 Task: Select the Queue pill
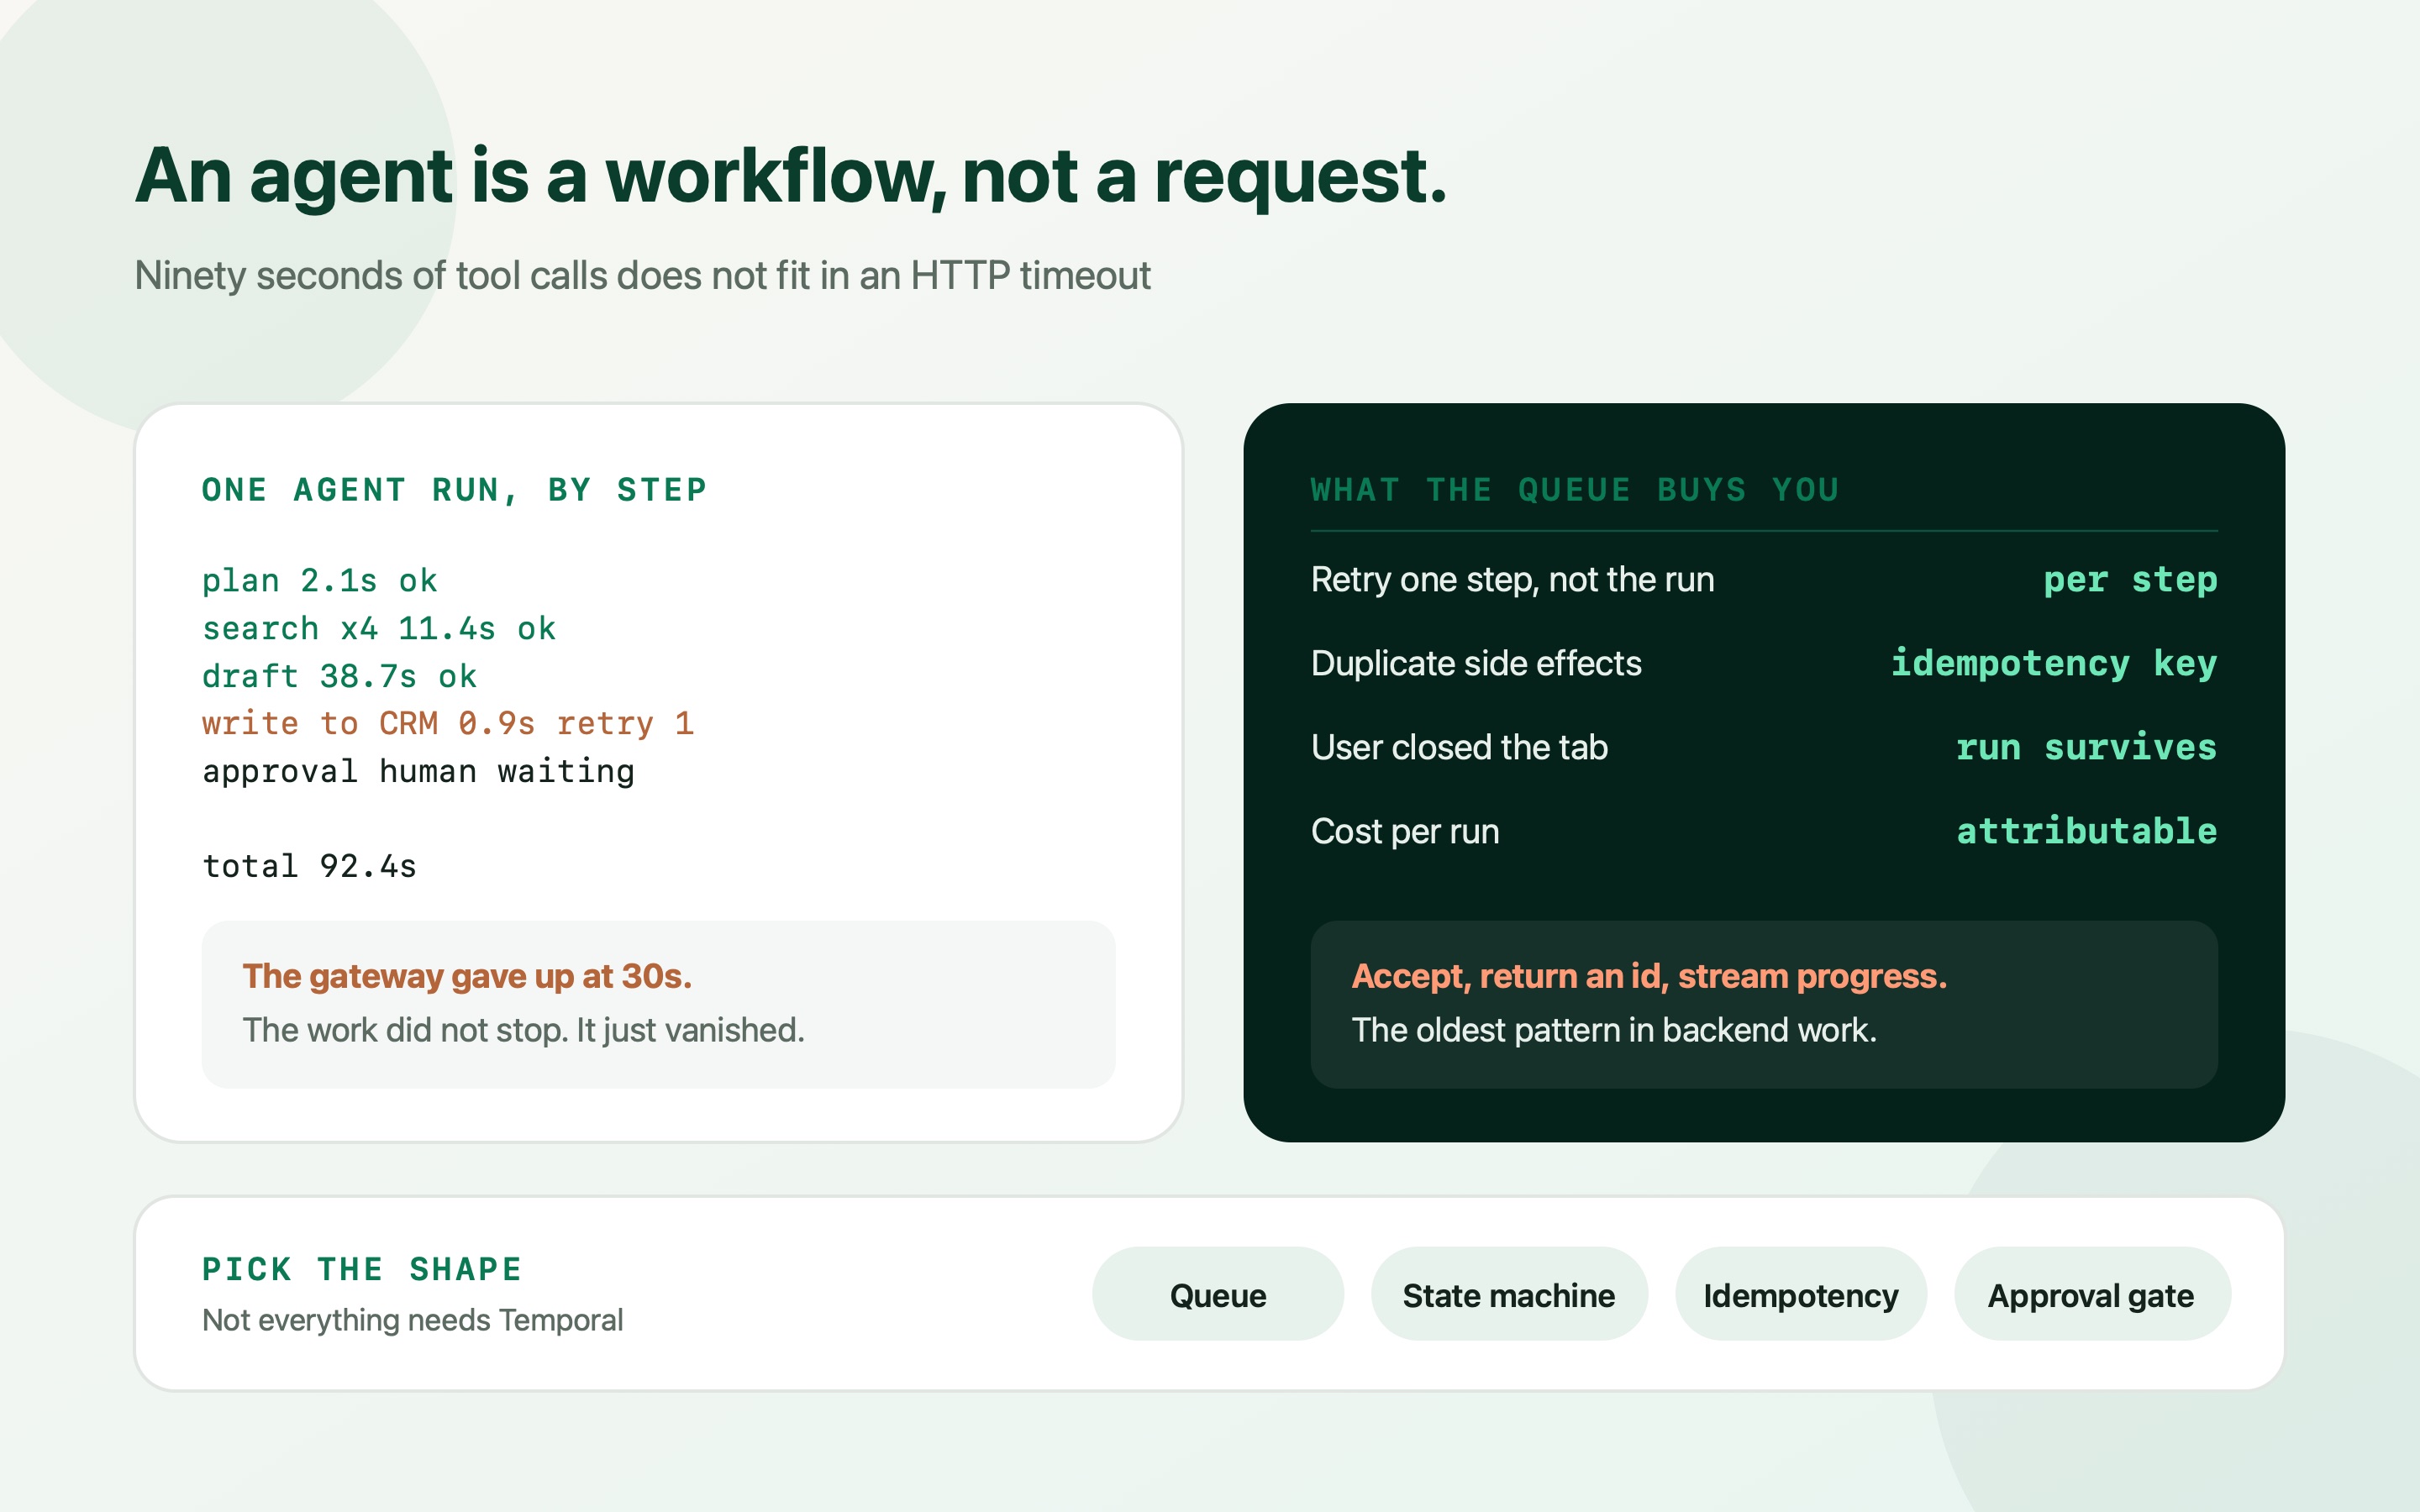coord(1217,1294)
